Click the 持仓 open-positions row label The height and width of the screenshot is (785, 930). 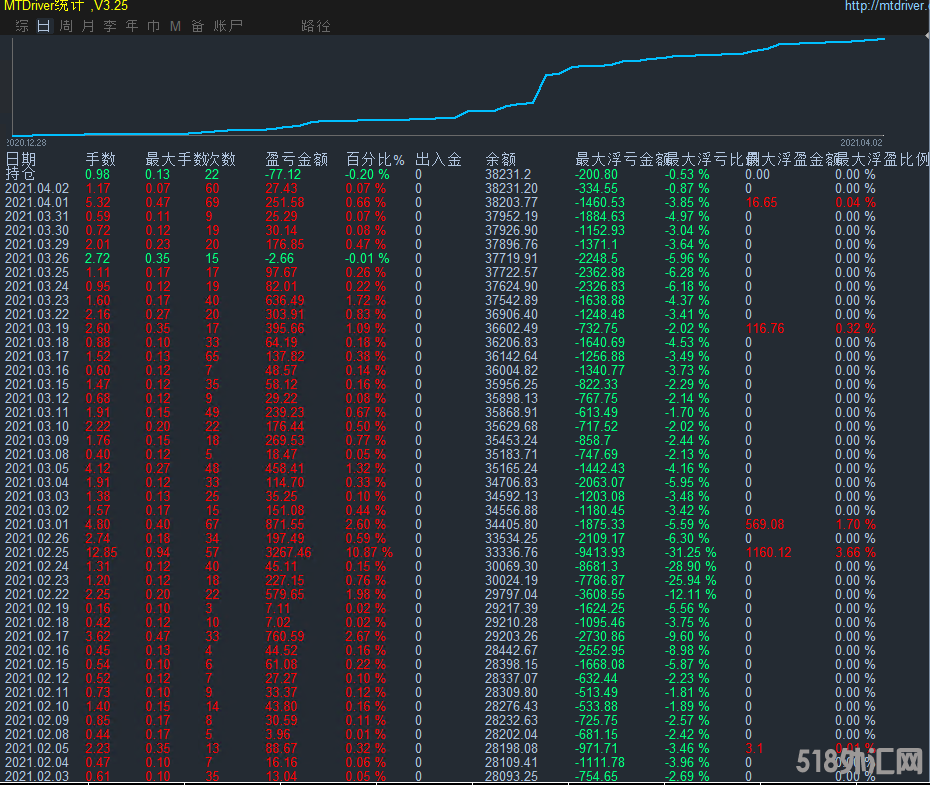(x=21, y=173)
